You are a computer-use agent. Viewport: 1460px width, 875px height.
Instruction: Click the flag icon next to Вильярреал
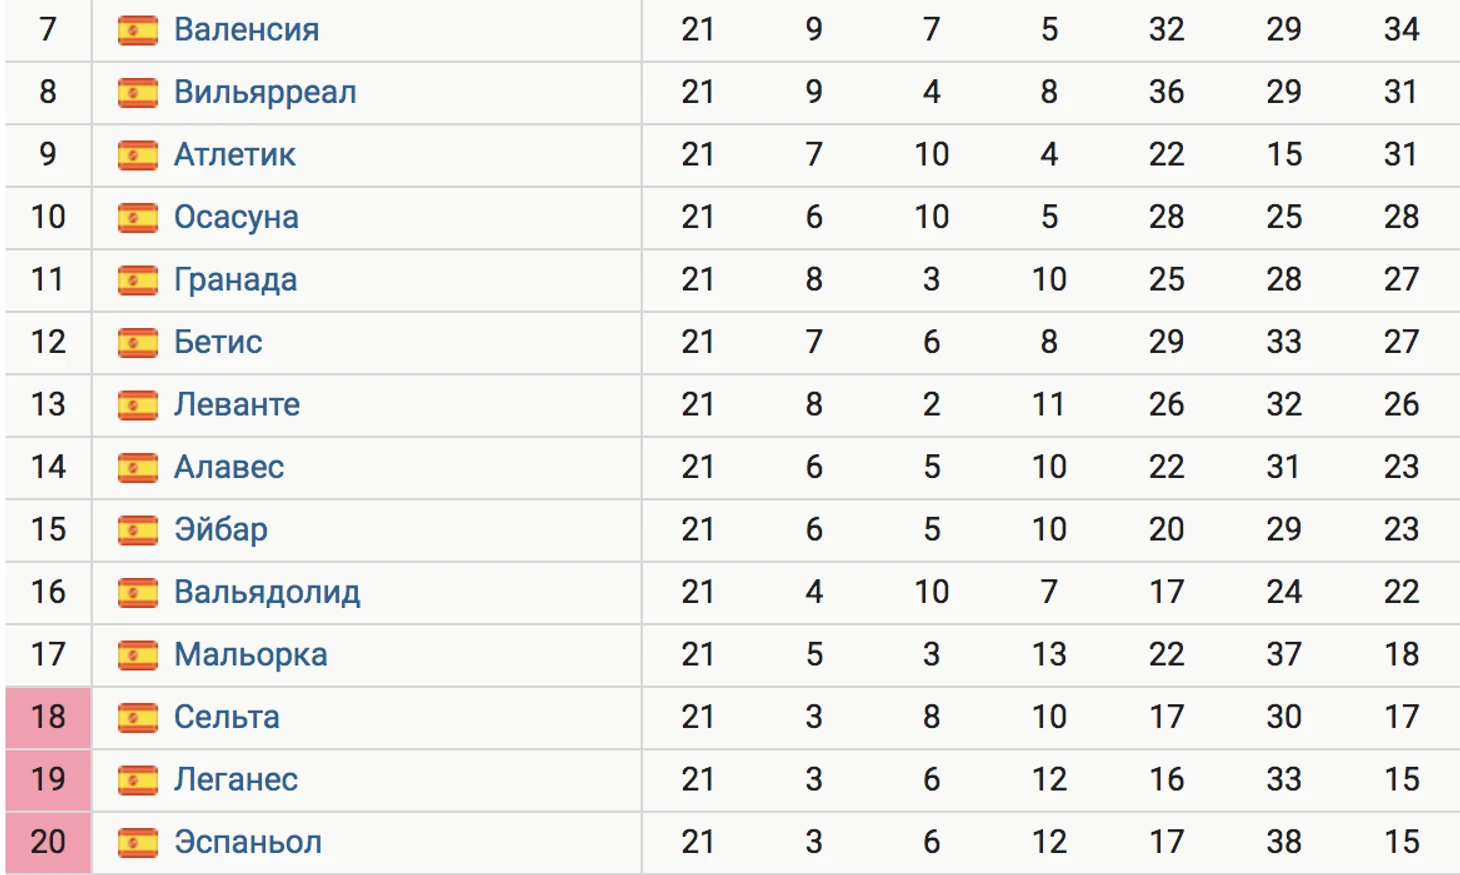point(137,93)
